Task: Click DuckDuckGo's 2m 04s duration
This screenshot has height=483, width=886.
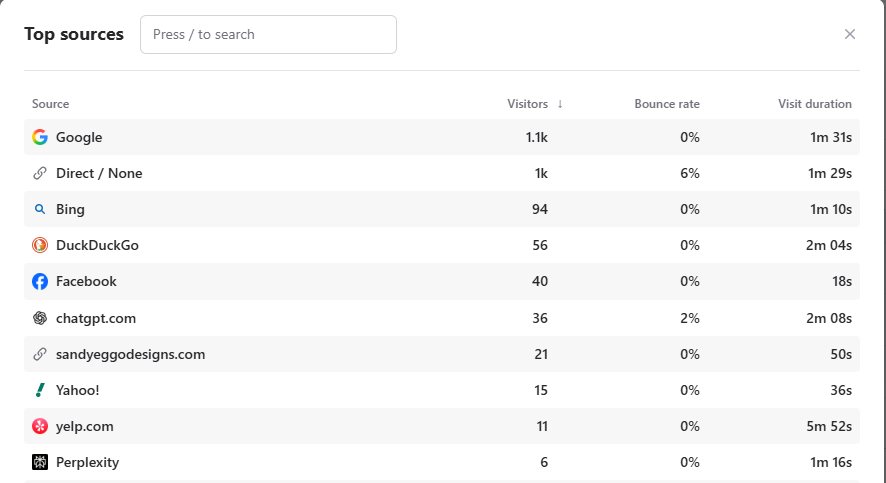Action: [x=829, y=245]
